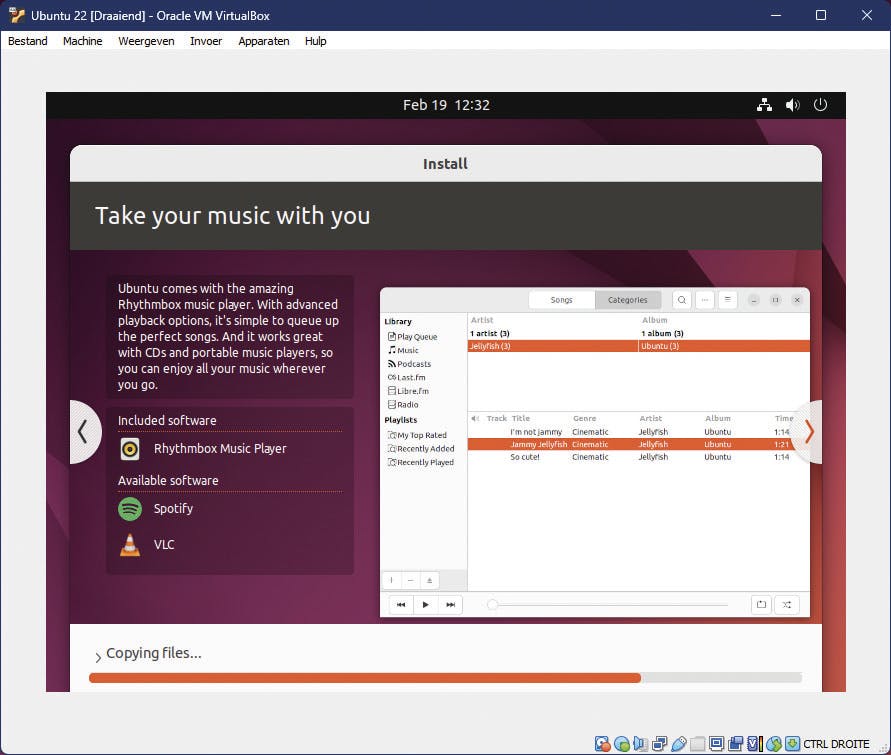Minimize the VirtualBox window

[x=776, y=15]
